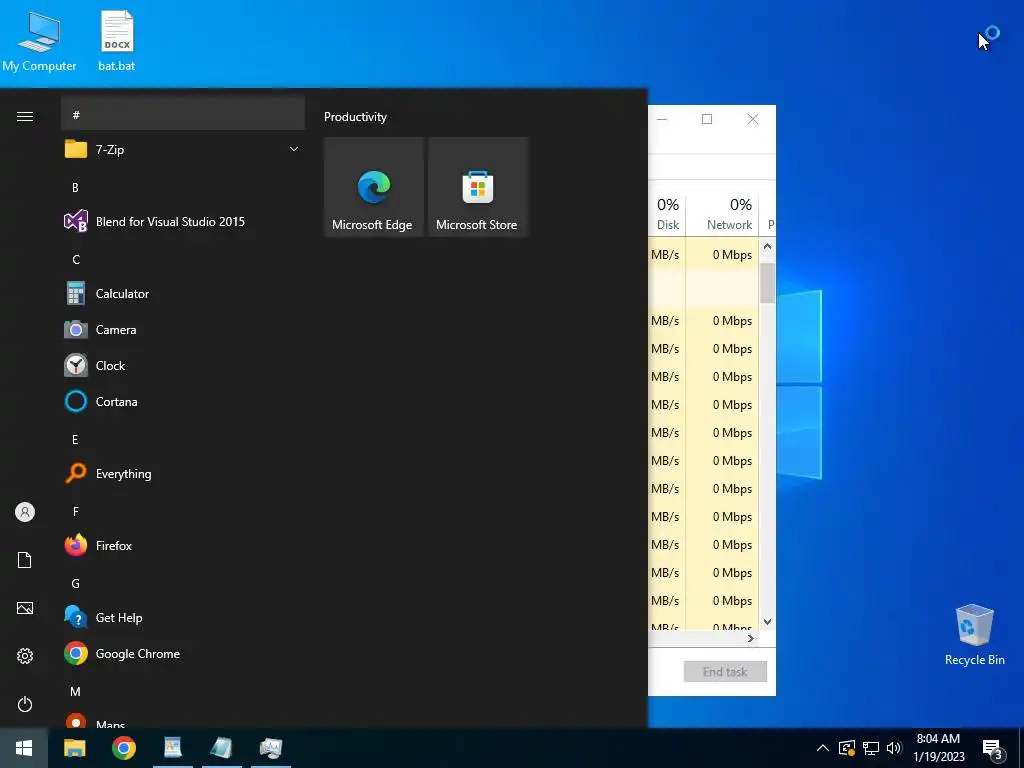Open Google Chrome from the taskbar
Viewport: 1024px width, 768px height.
click(x=123, y=748)
